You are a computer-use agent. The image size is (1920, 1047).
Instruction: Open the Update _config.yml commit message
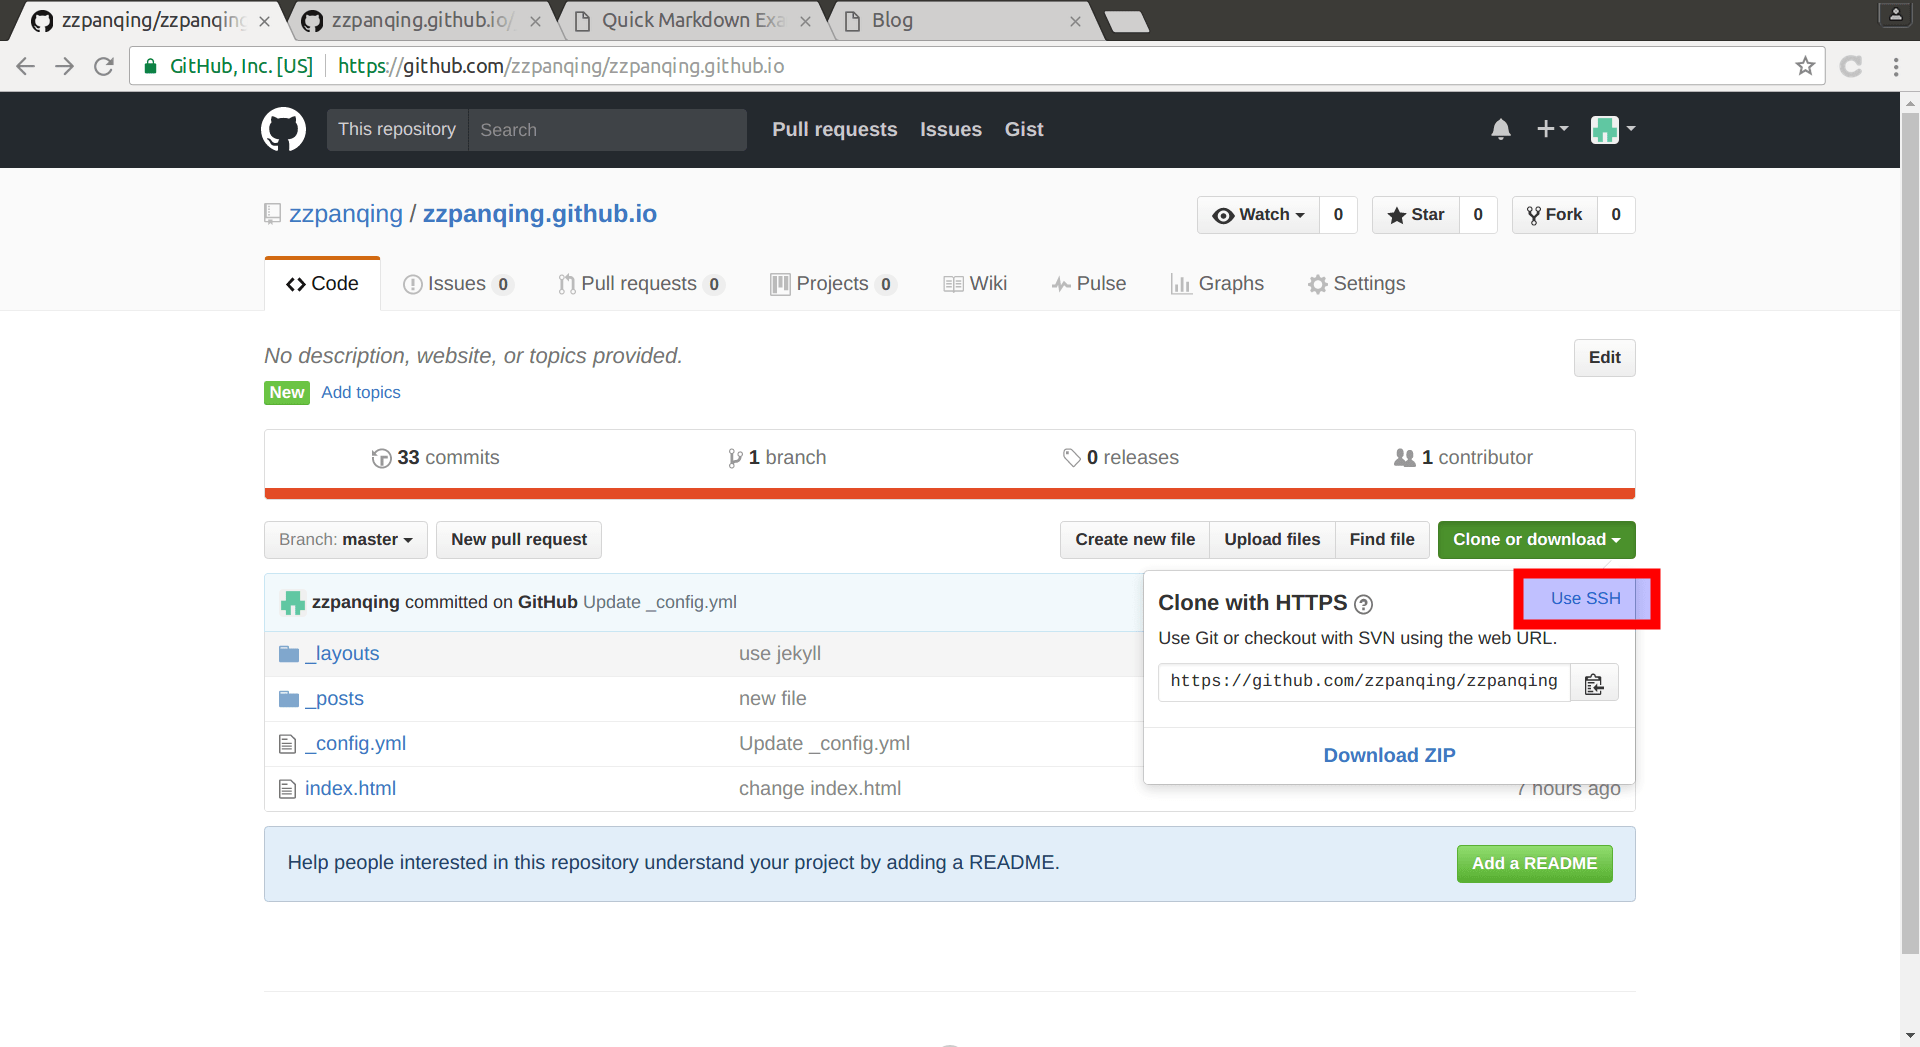pos(660,602)
